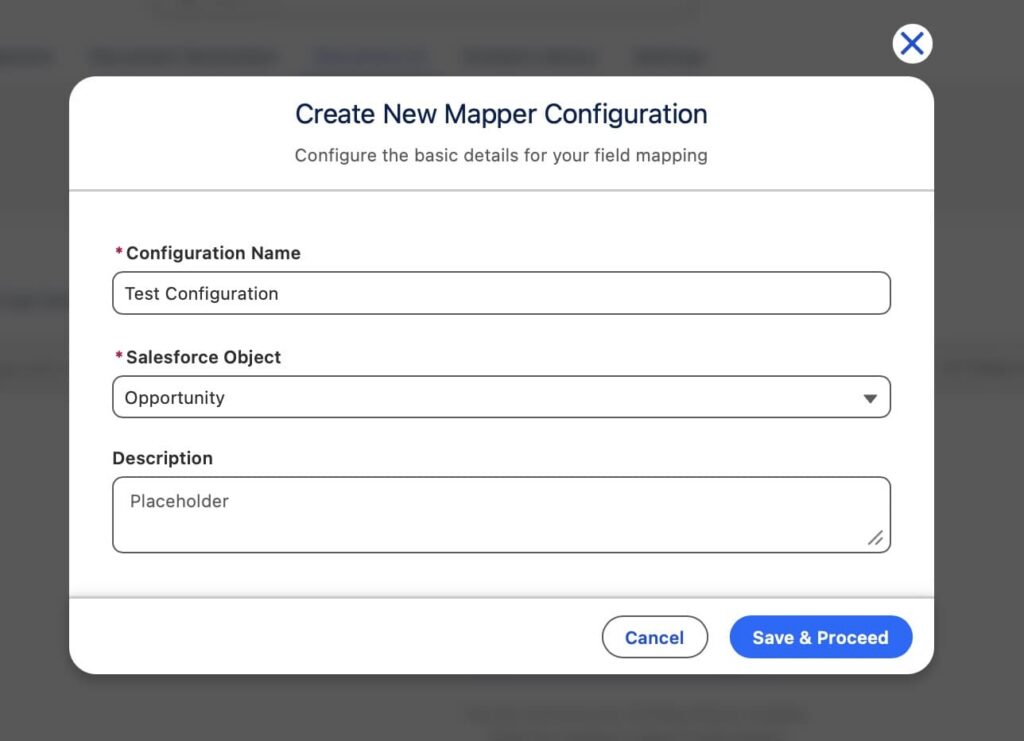Close the Create New Mapper Configuration dialog
The height and width of the screenshot is (741, 1024).
[x=912, y=44]
